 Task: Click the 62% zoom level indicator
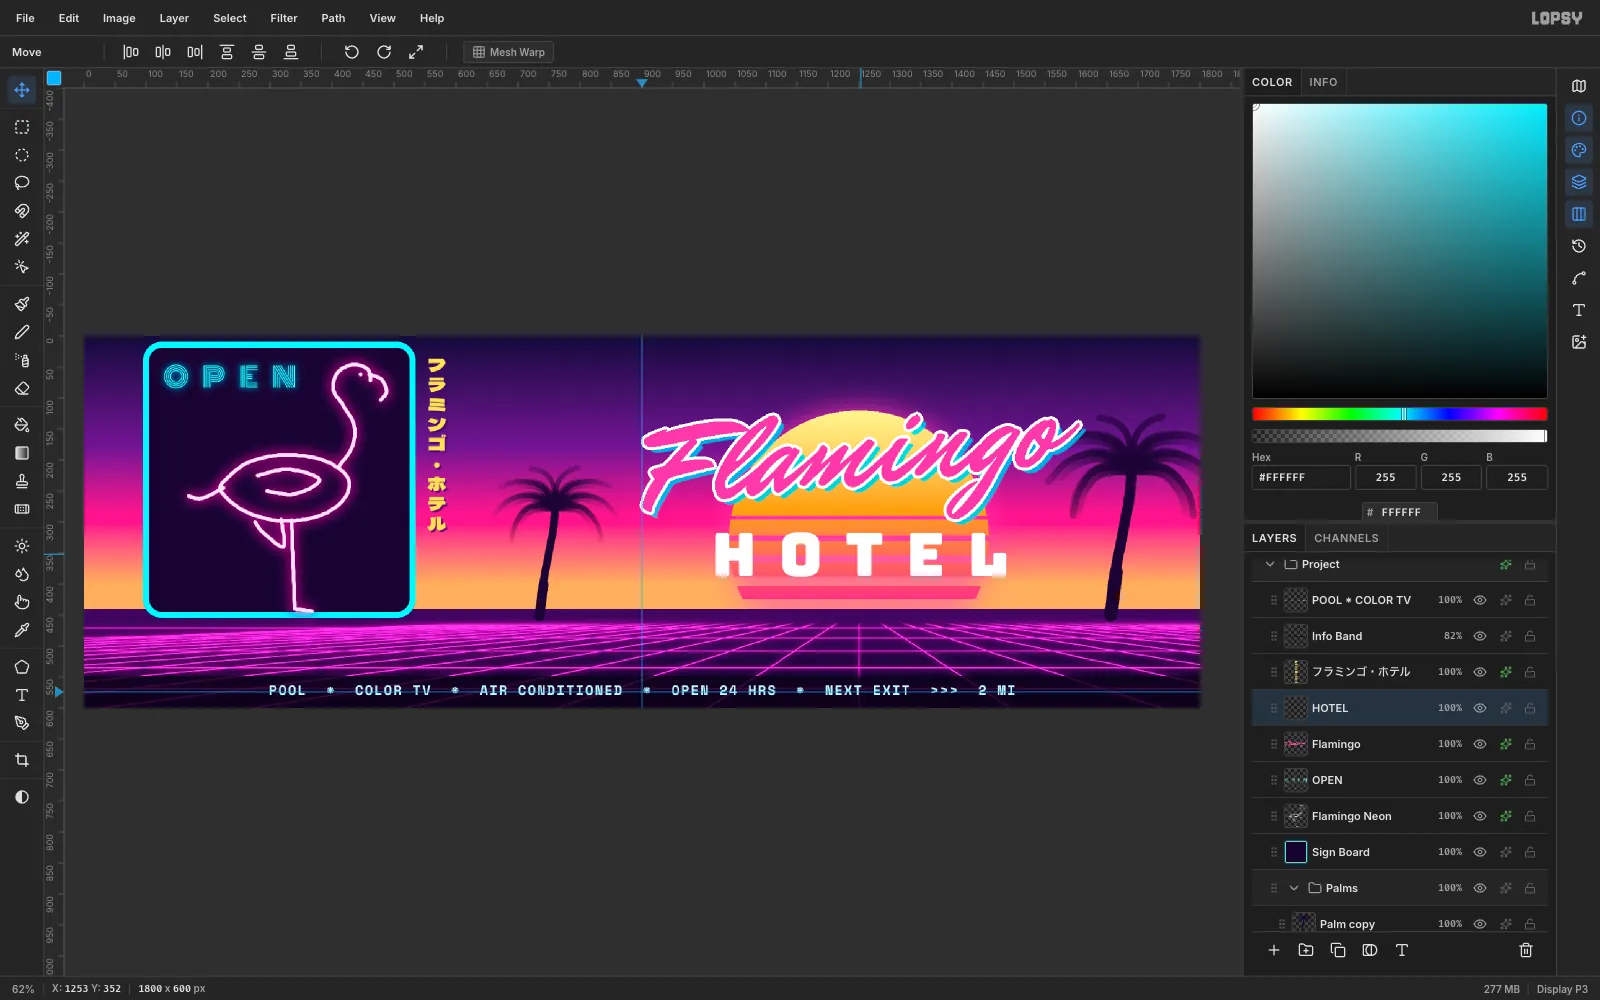[x=23, y=989]
